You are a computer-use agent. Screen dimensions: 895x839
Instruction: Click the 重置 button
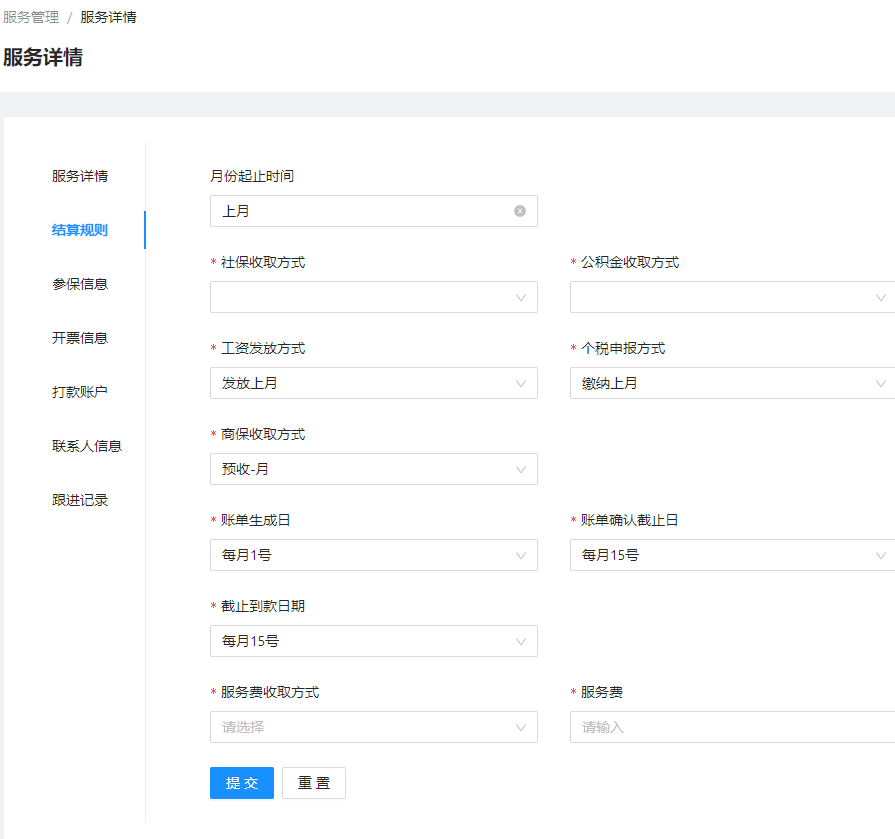(314, 783)
